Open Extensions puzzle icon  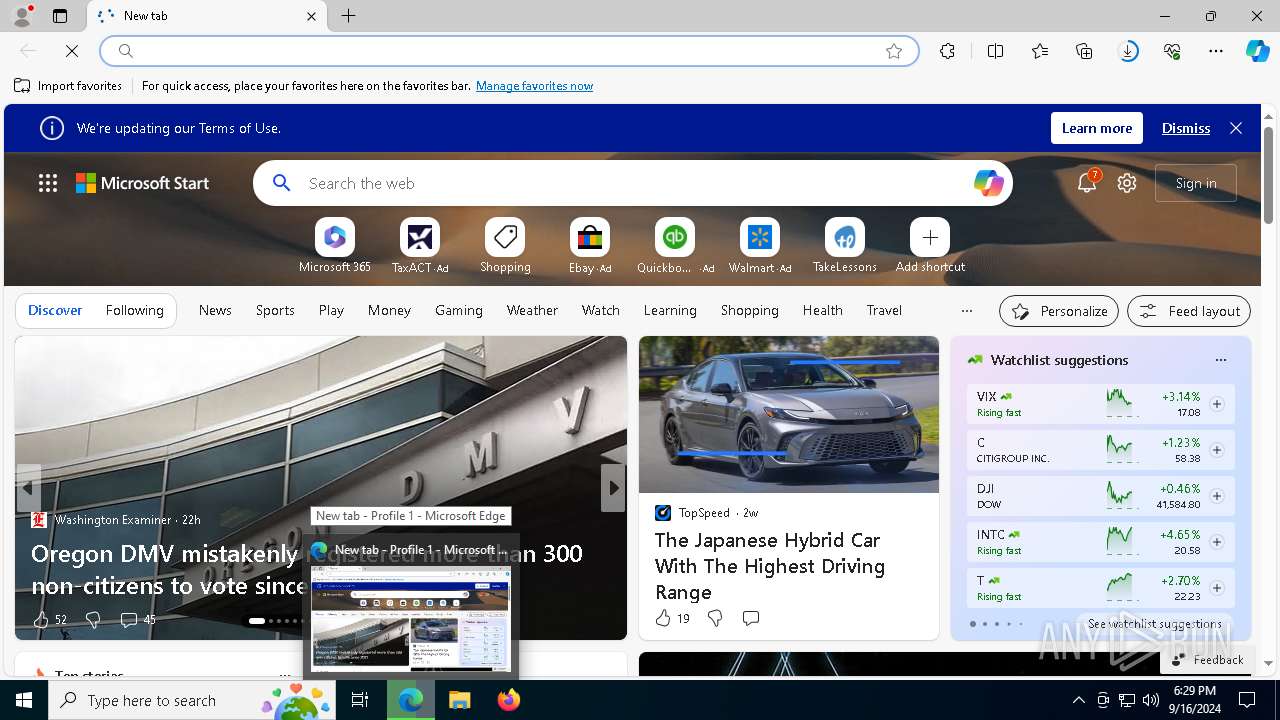947,51
